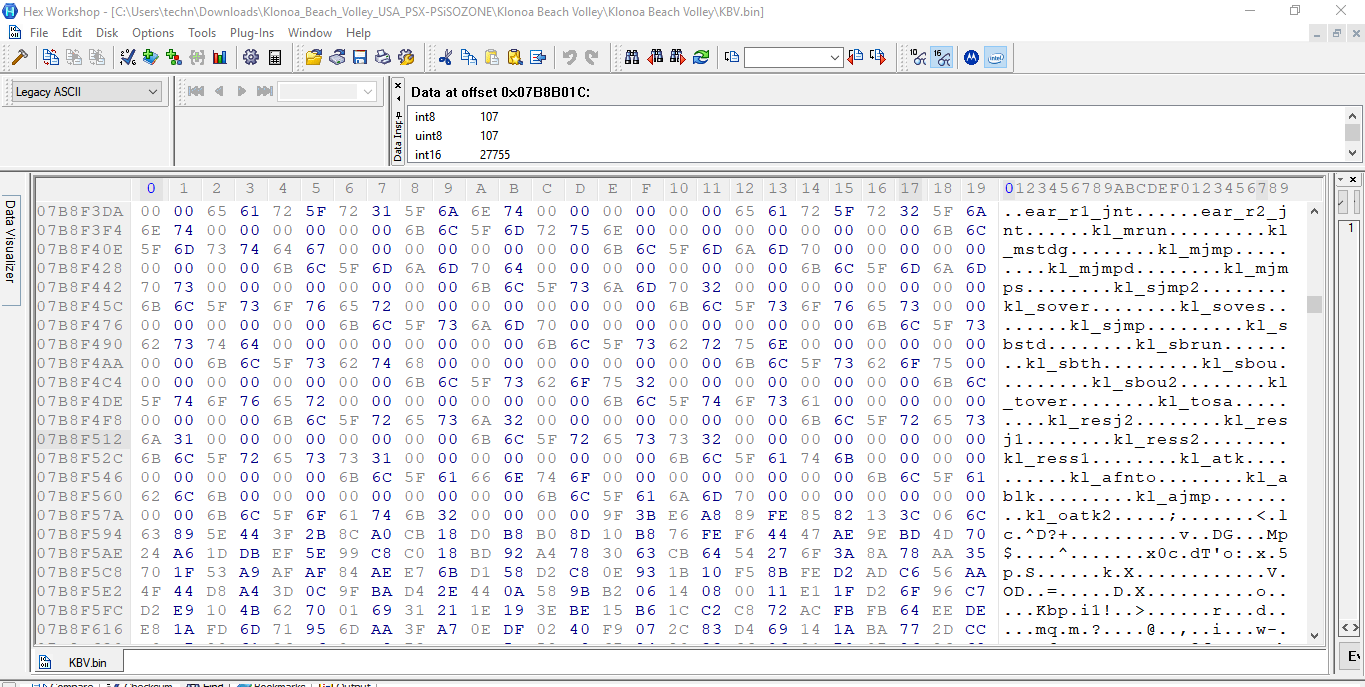
Task: Switch offsets to decimal (10) view
Action: [918, 57]
